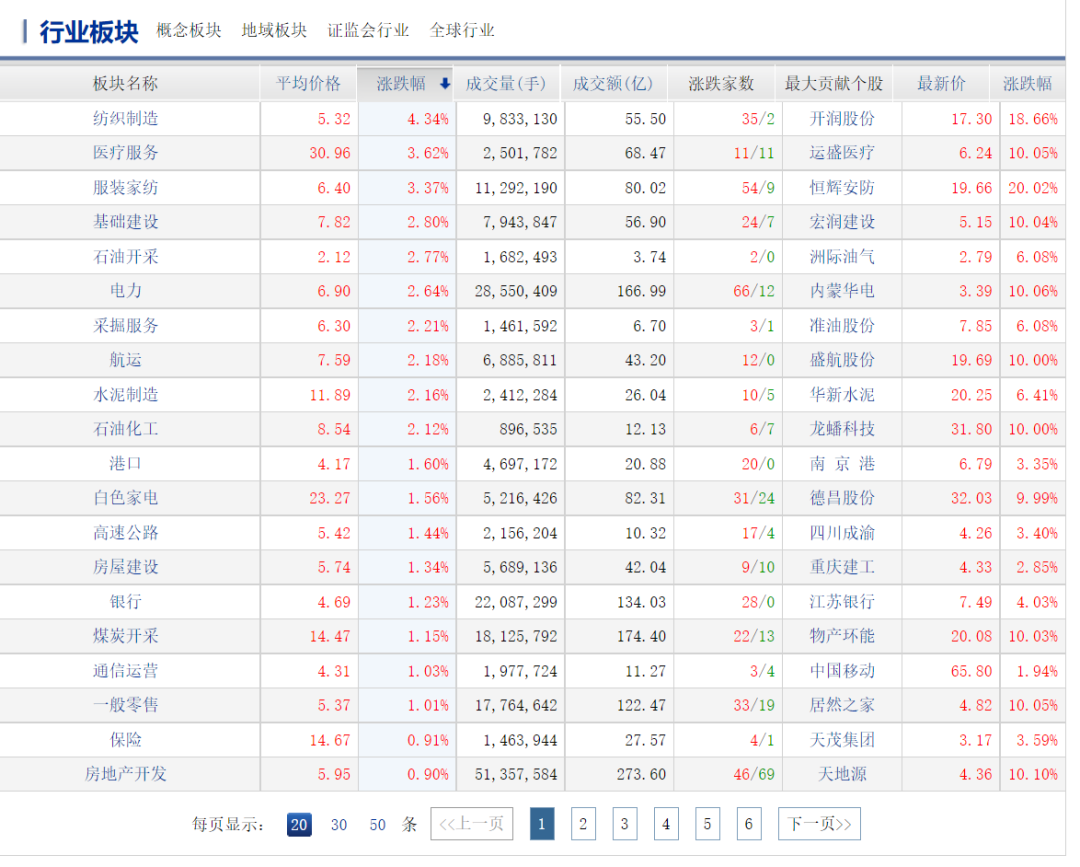Click the 医疗服务 sector name

126,153
